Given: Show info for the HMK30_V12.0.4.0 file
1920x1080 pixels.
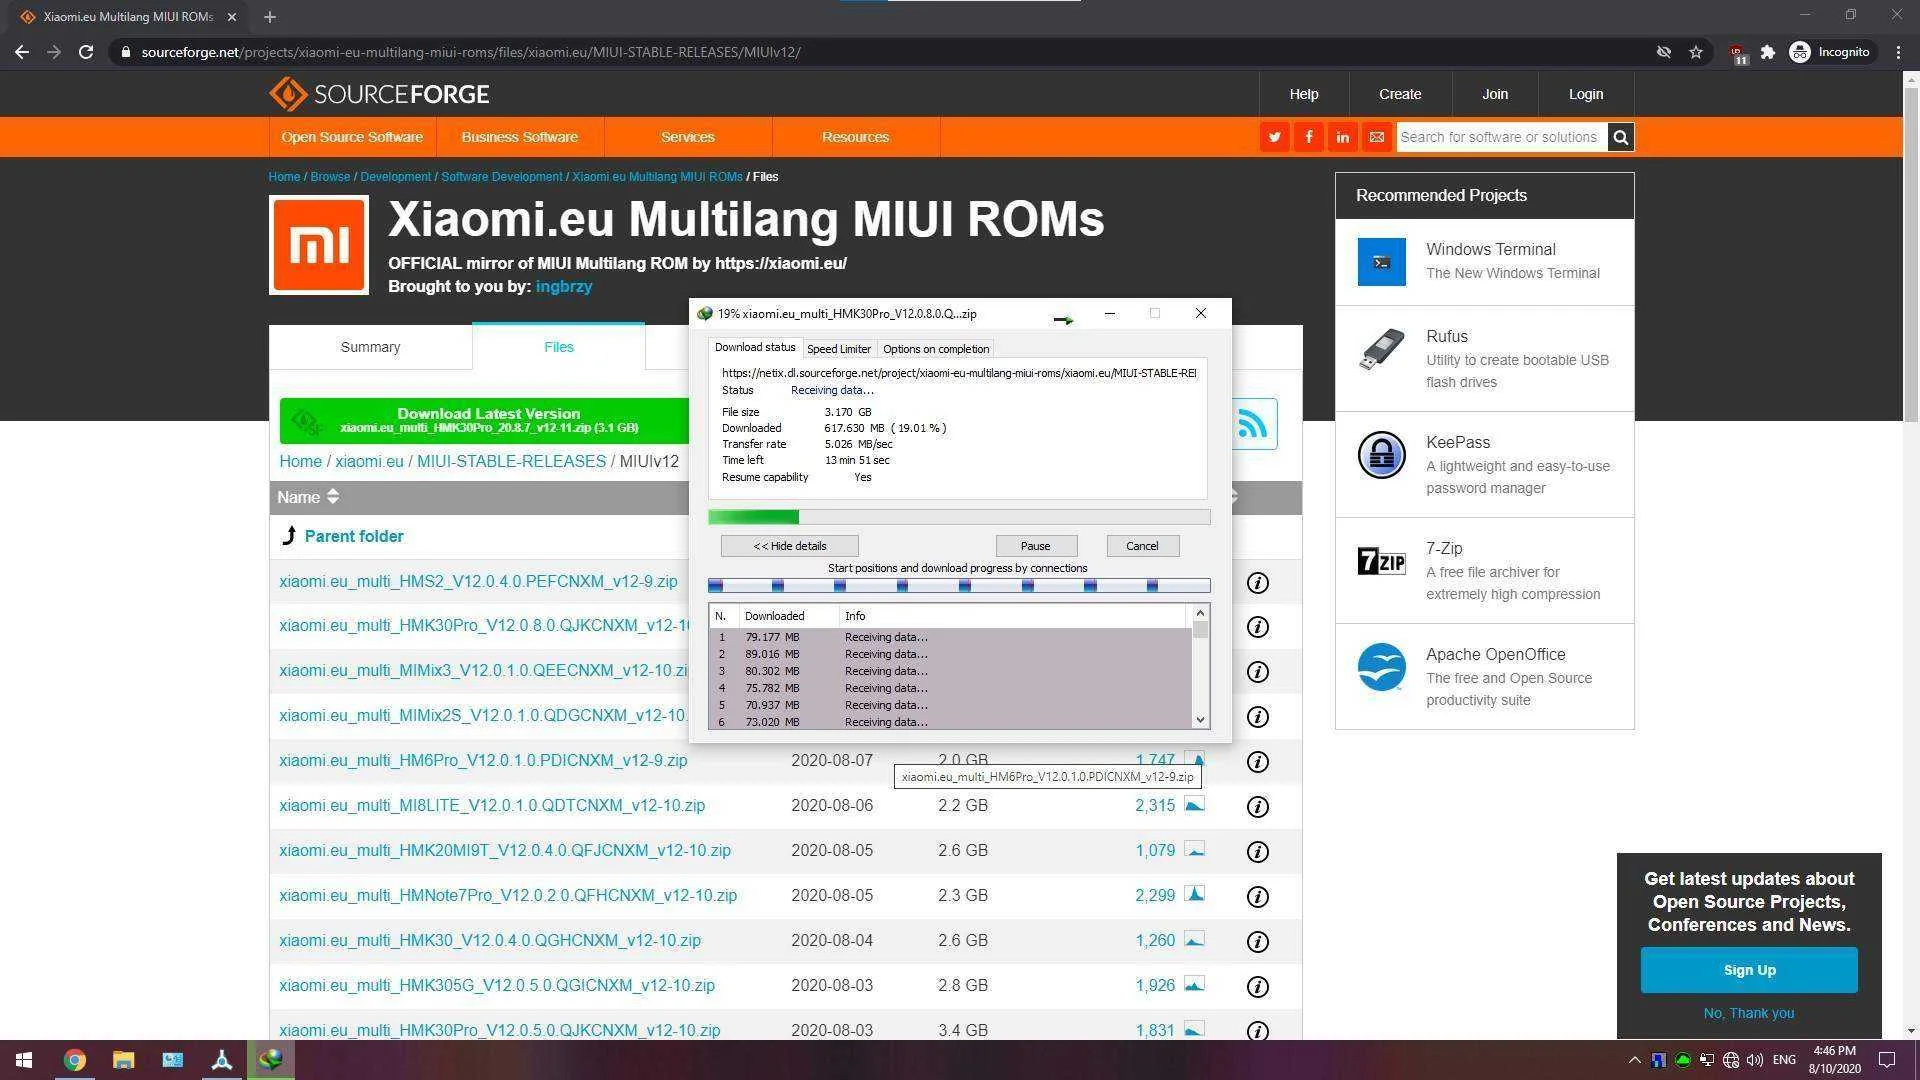Looking at the screenshot, I should click(x=1258, y=942).
